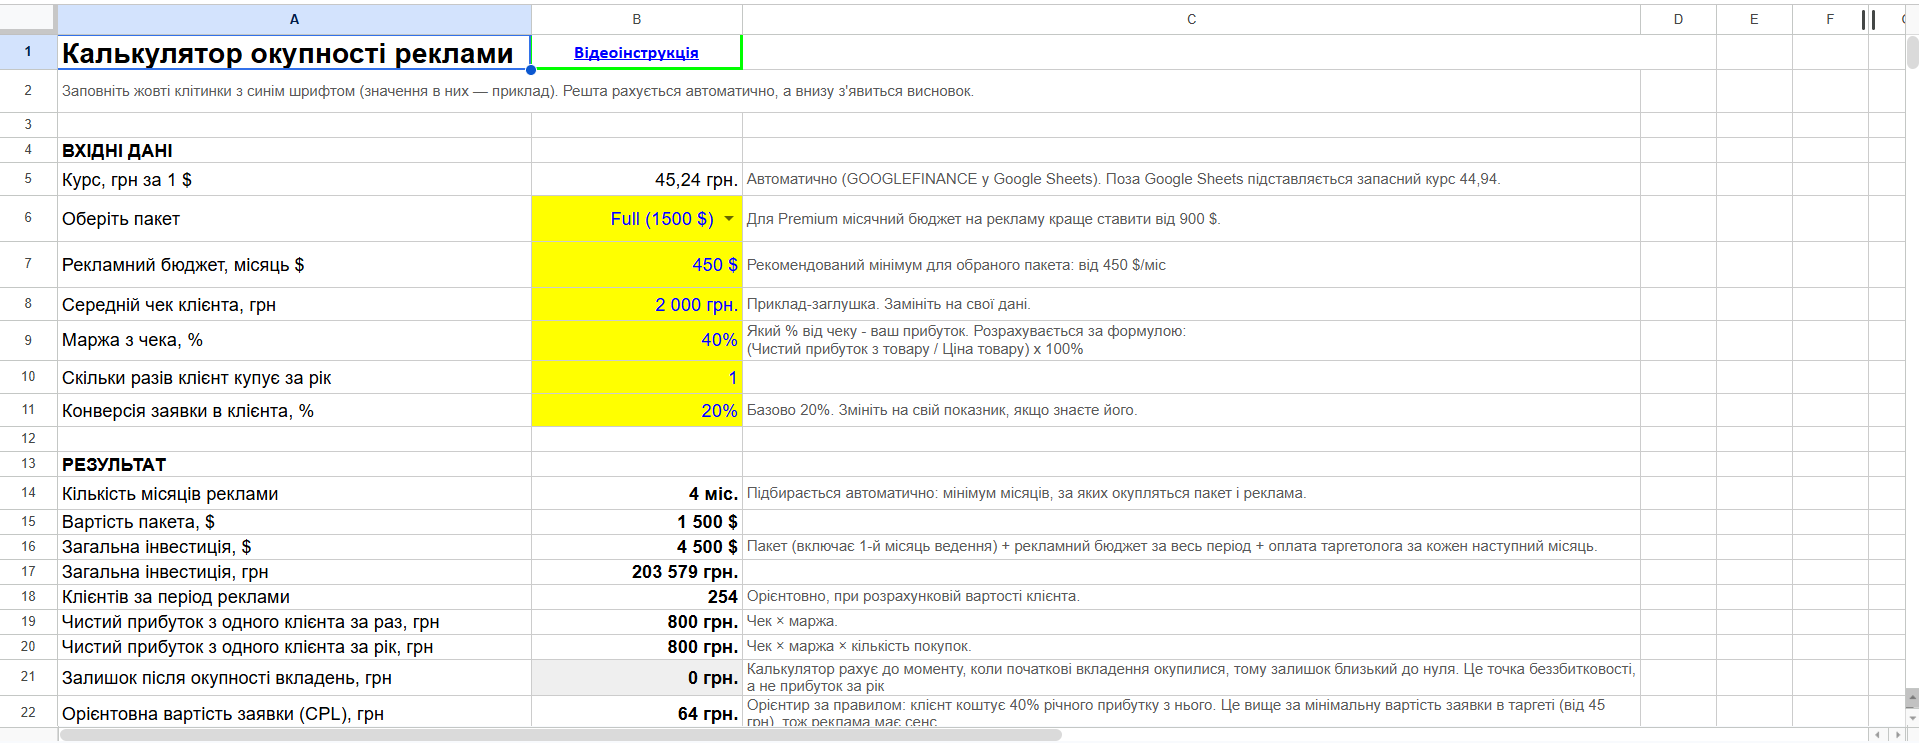Select column B header

[x=637, y=19]
